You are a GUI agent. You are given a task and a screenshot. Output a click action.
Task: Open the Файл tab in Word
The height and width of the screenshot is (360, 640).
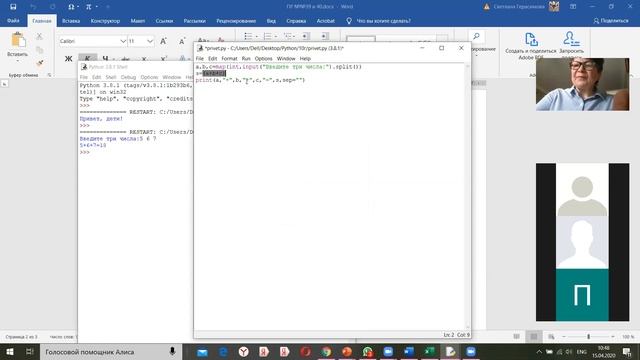(x=13, y=21)
